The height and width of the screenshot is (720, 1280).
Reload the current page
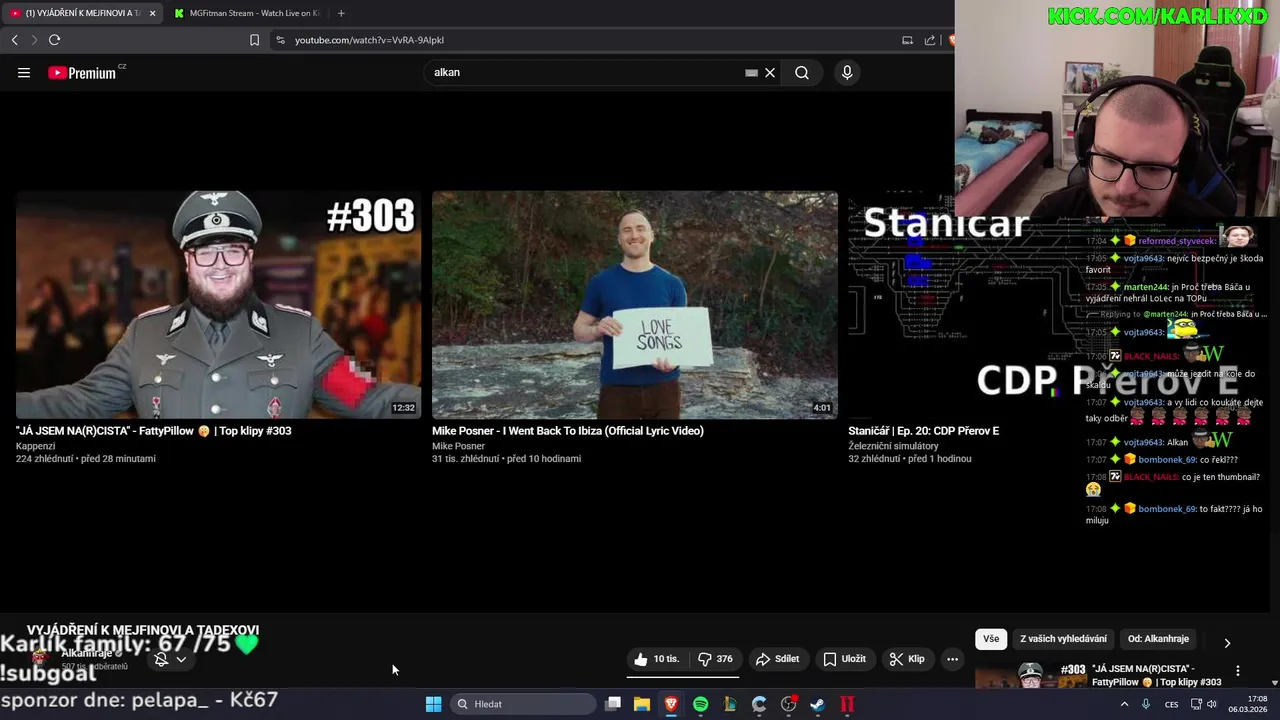pyautogui.click(x=54, y=40)
